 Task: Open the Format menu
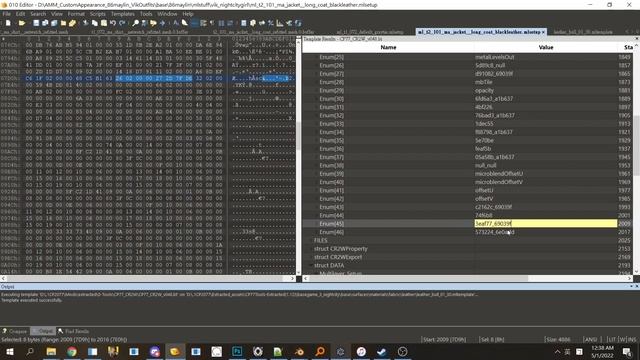(x=76, y=14)
